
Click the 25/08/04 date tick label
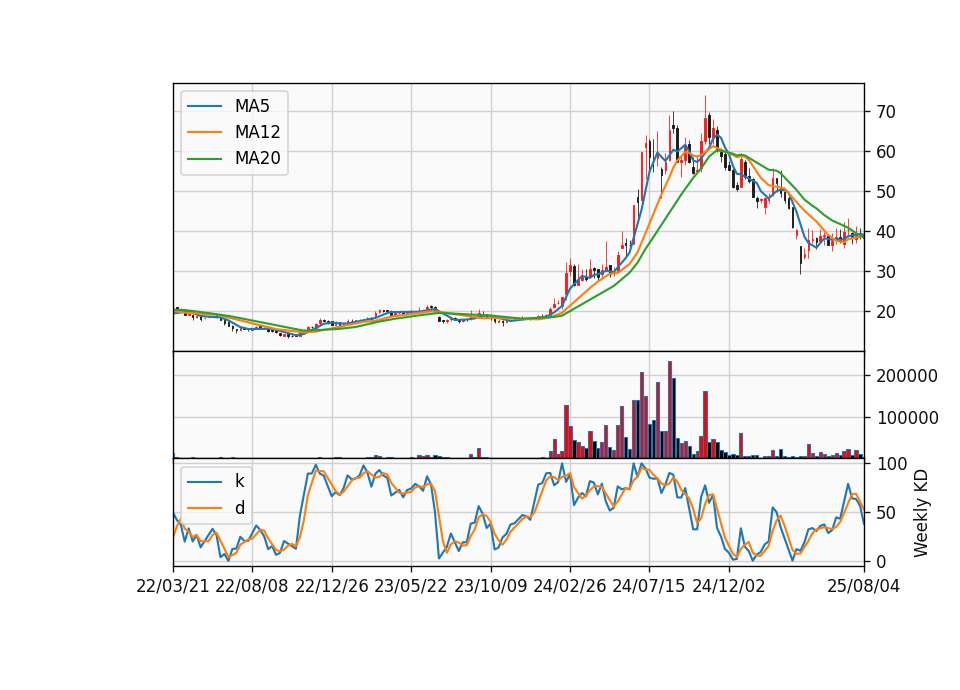click(863, 586)
